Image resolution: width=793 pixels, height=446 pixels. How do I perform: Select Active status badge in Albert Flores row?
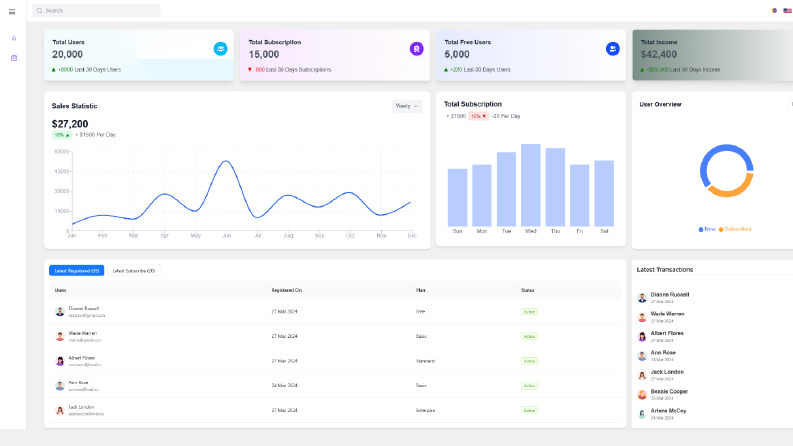(x=529, y=361)
